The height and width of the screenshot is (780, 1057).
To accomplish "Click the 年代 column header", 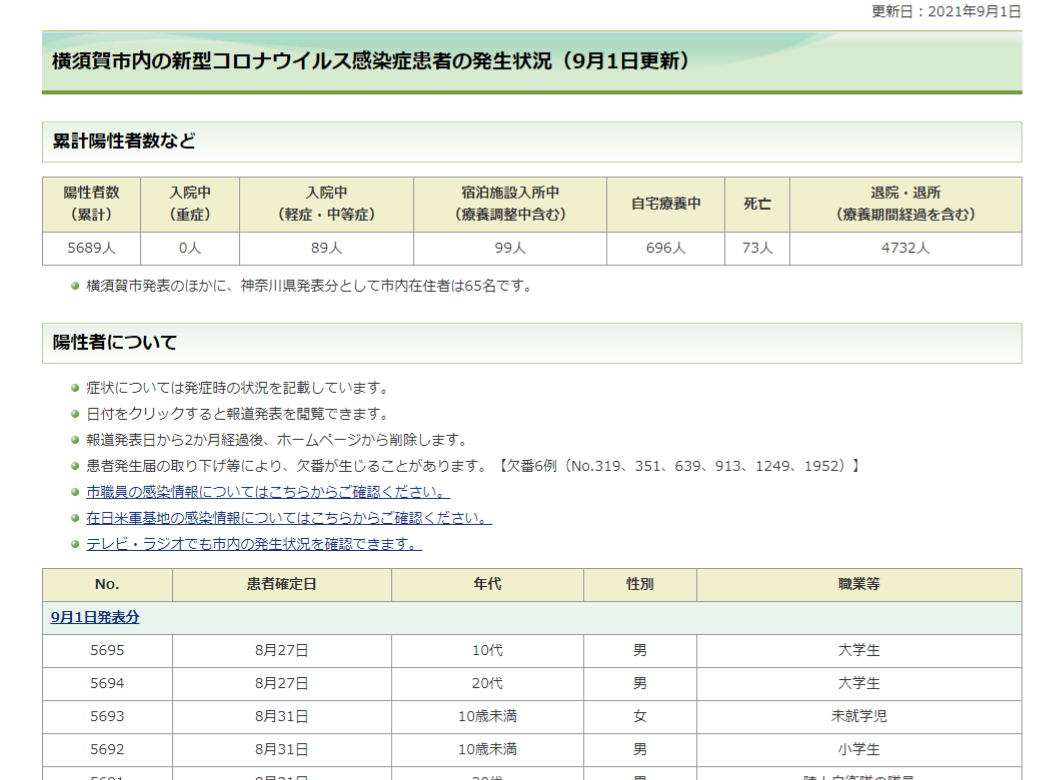I will [x=487, y=584].
